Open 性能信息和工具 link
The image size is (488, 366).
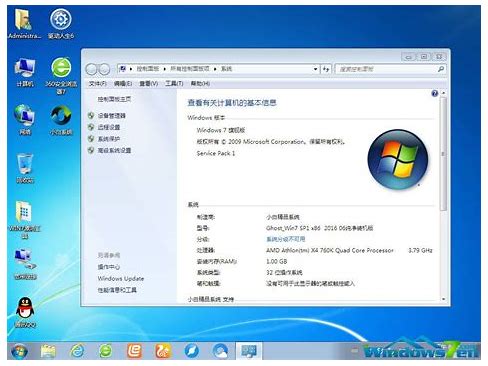117,290
